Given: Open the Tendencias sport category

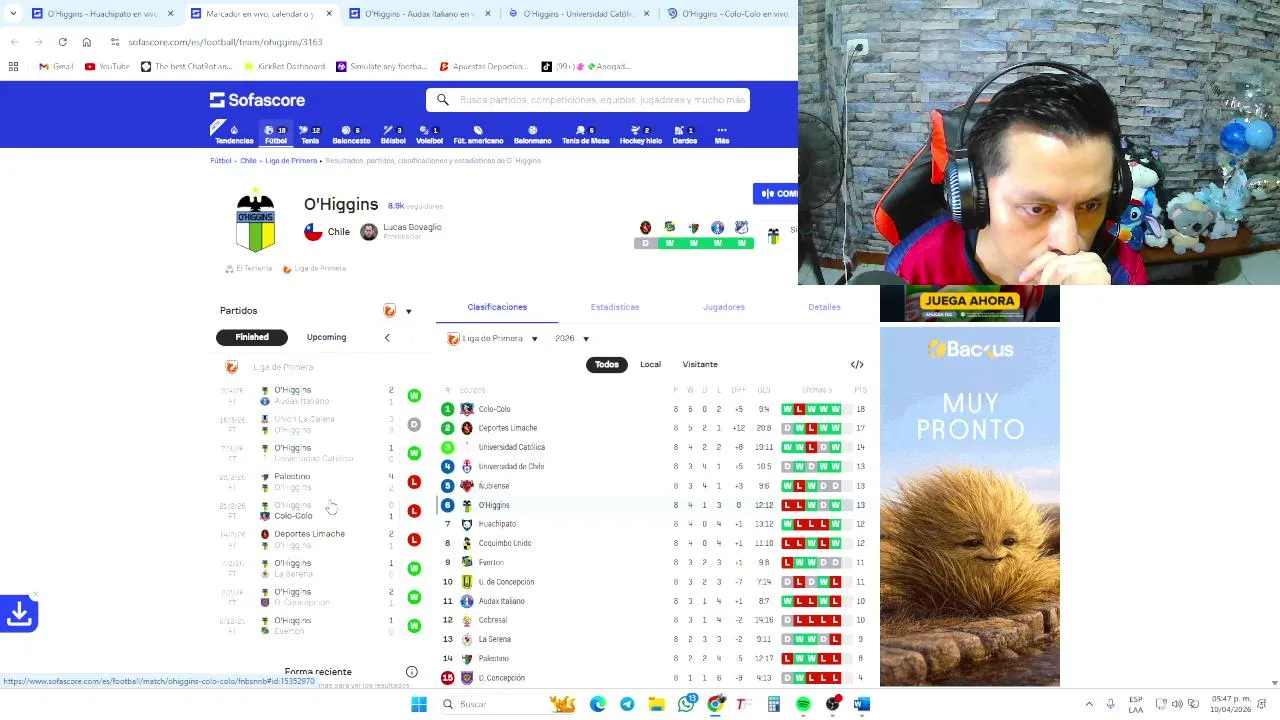Looking at the screenshot, I should (x=234, y=134).
